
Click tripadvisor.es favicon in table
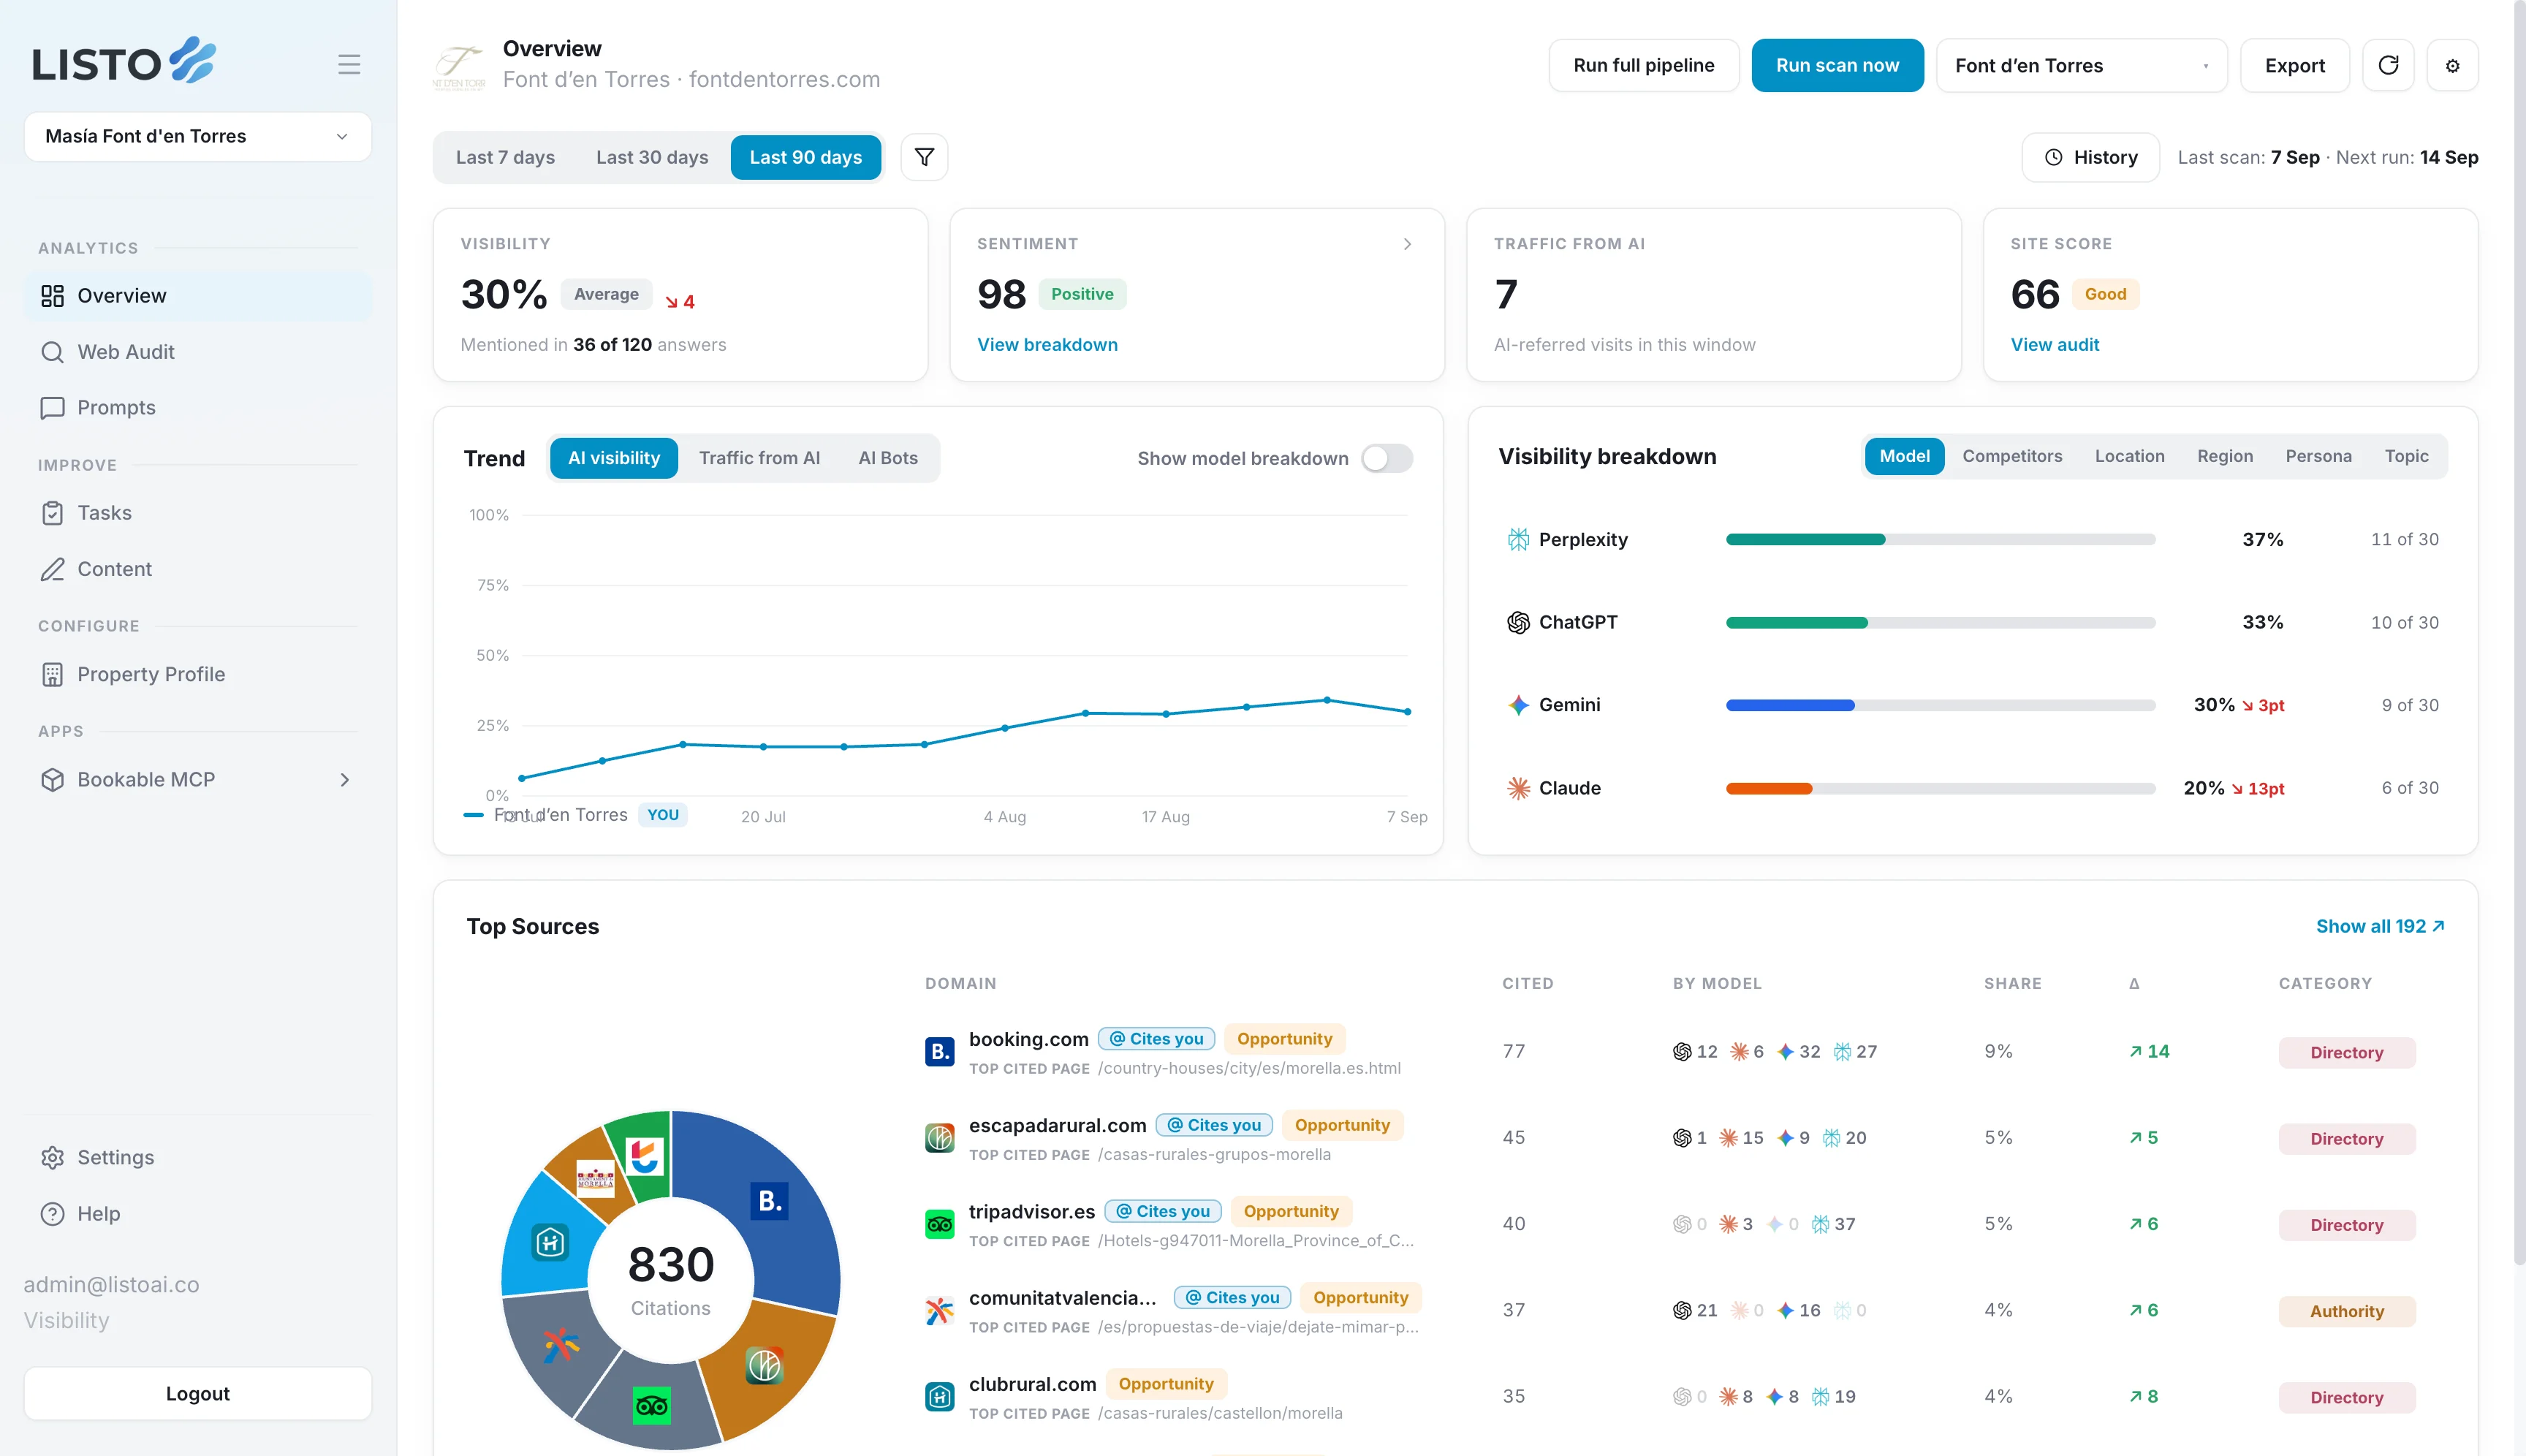pos(939,1223)
